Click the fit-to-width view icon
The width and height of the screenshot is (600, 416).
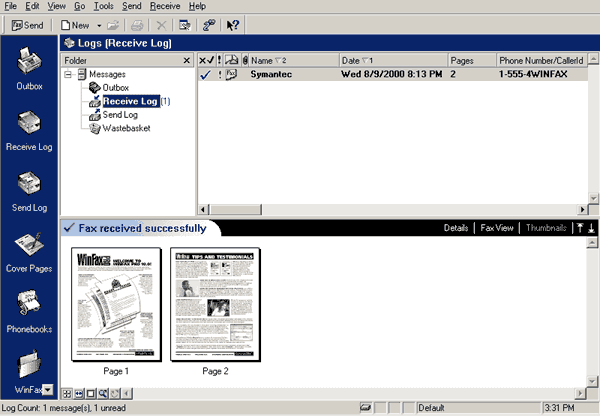pyautogui.click(x=79, y=393)
